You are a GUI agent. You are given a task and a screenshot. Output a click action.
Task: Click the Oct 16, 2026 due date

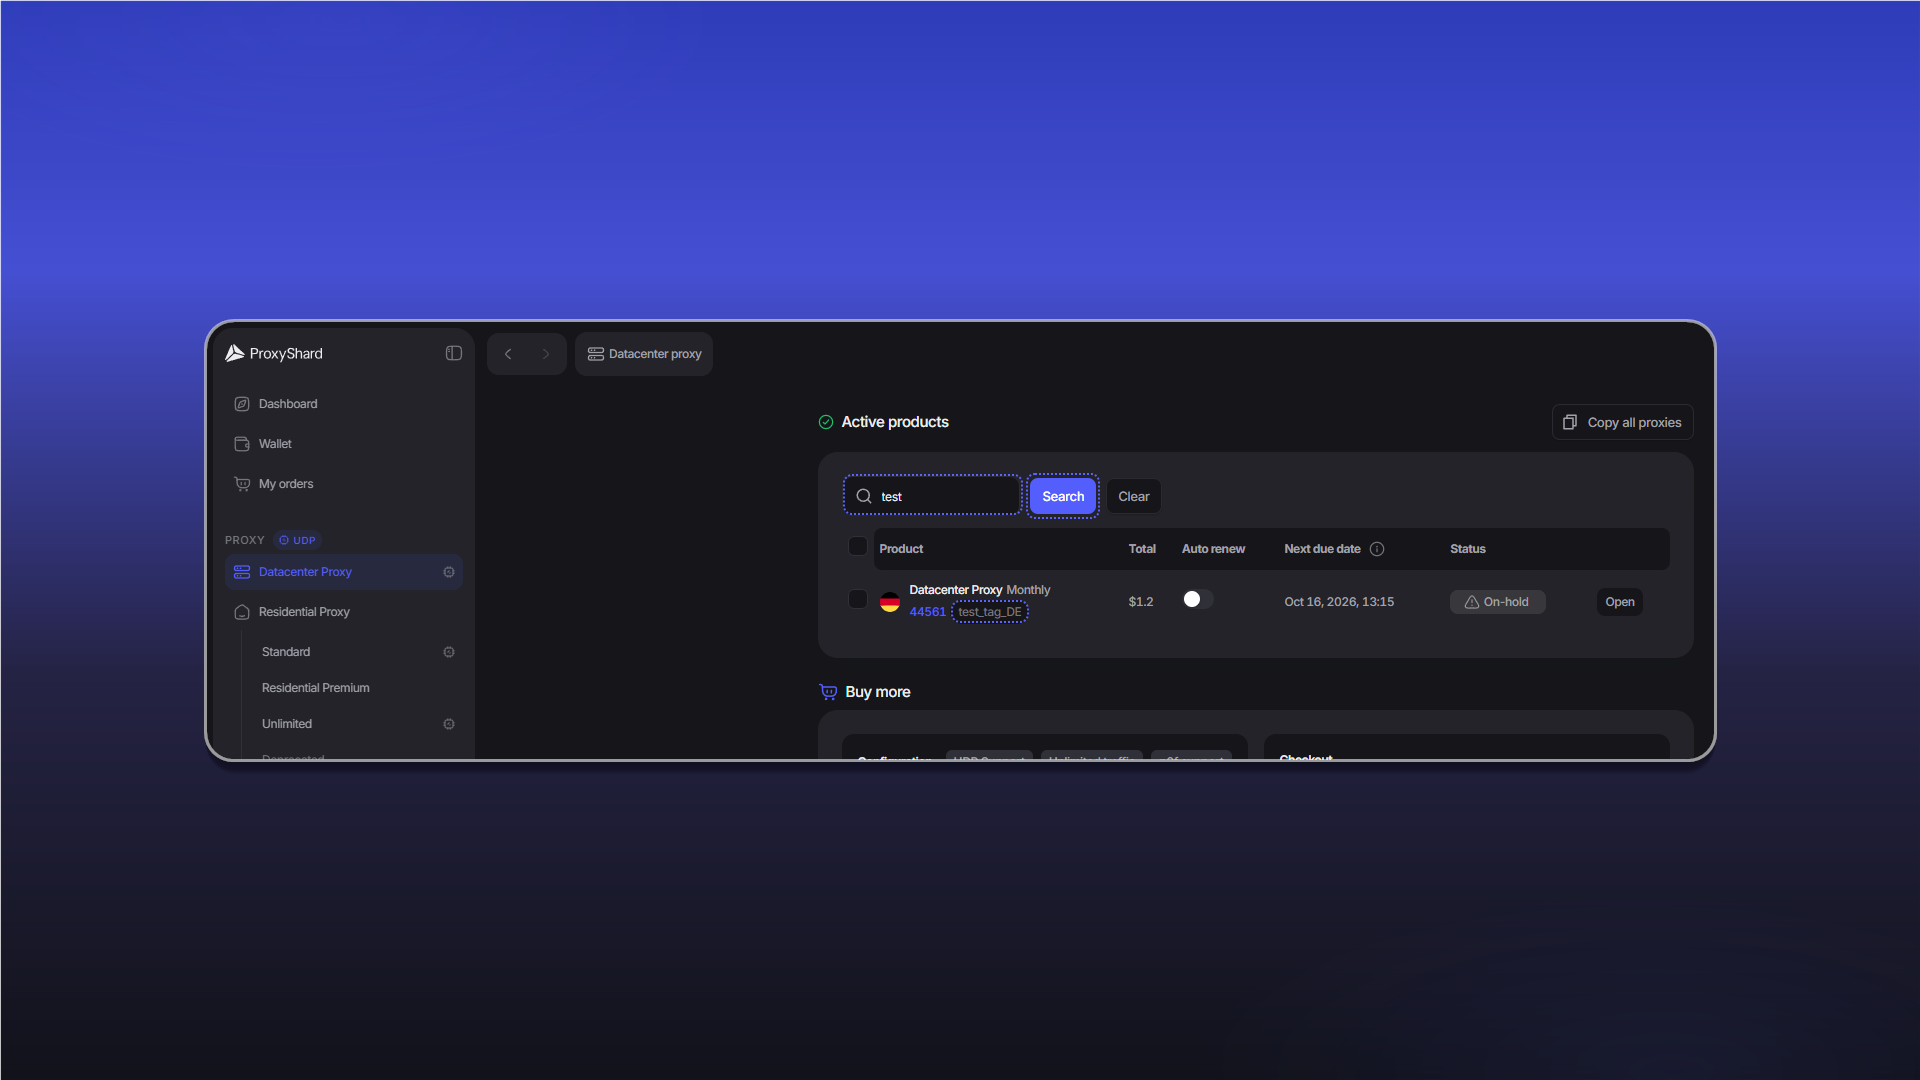coord(1339,602)
